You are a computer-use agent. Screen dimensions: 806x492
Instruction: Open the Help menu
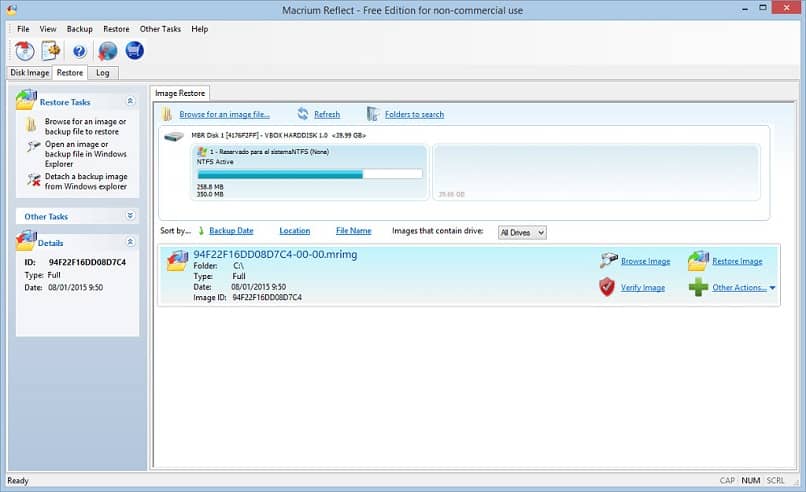[199, 29]
